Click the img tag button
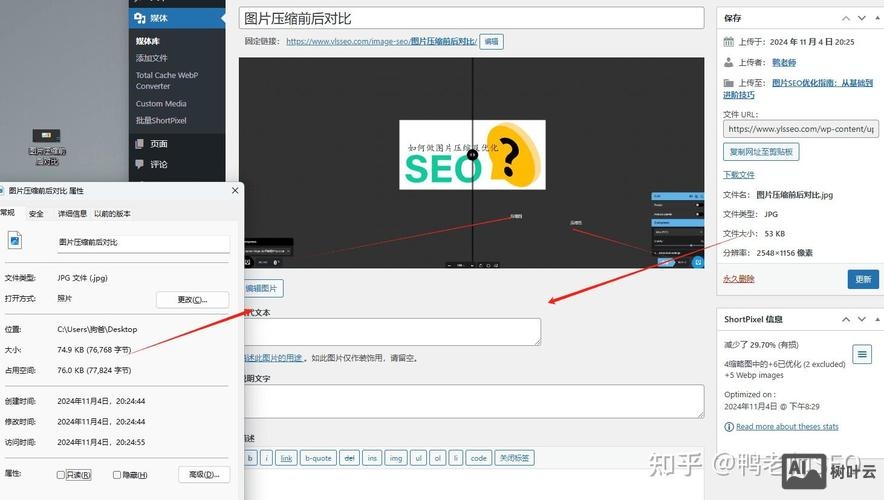This screenshot has height=500, width=884. (396, 458)
